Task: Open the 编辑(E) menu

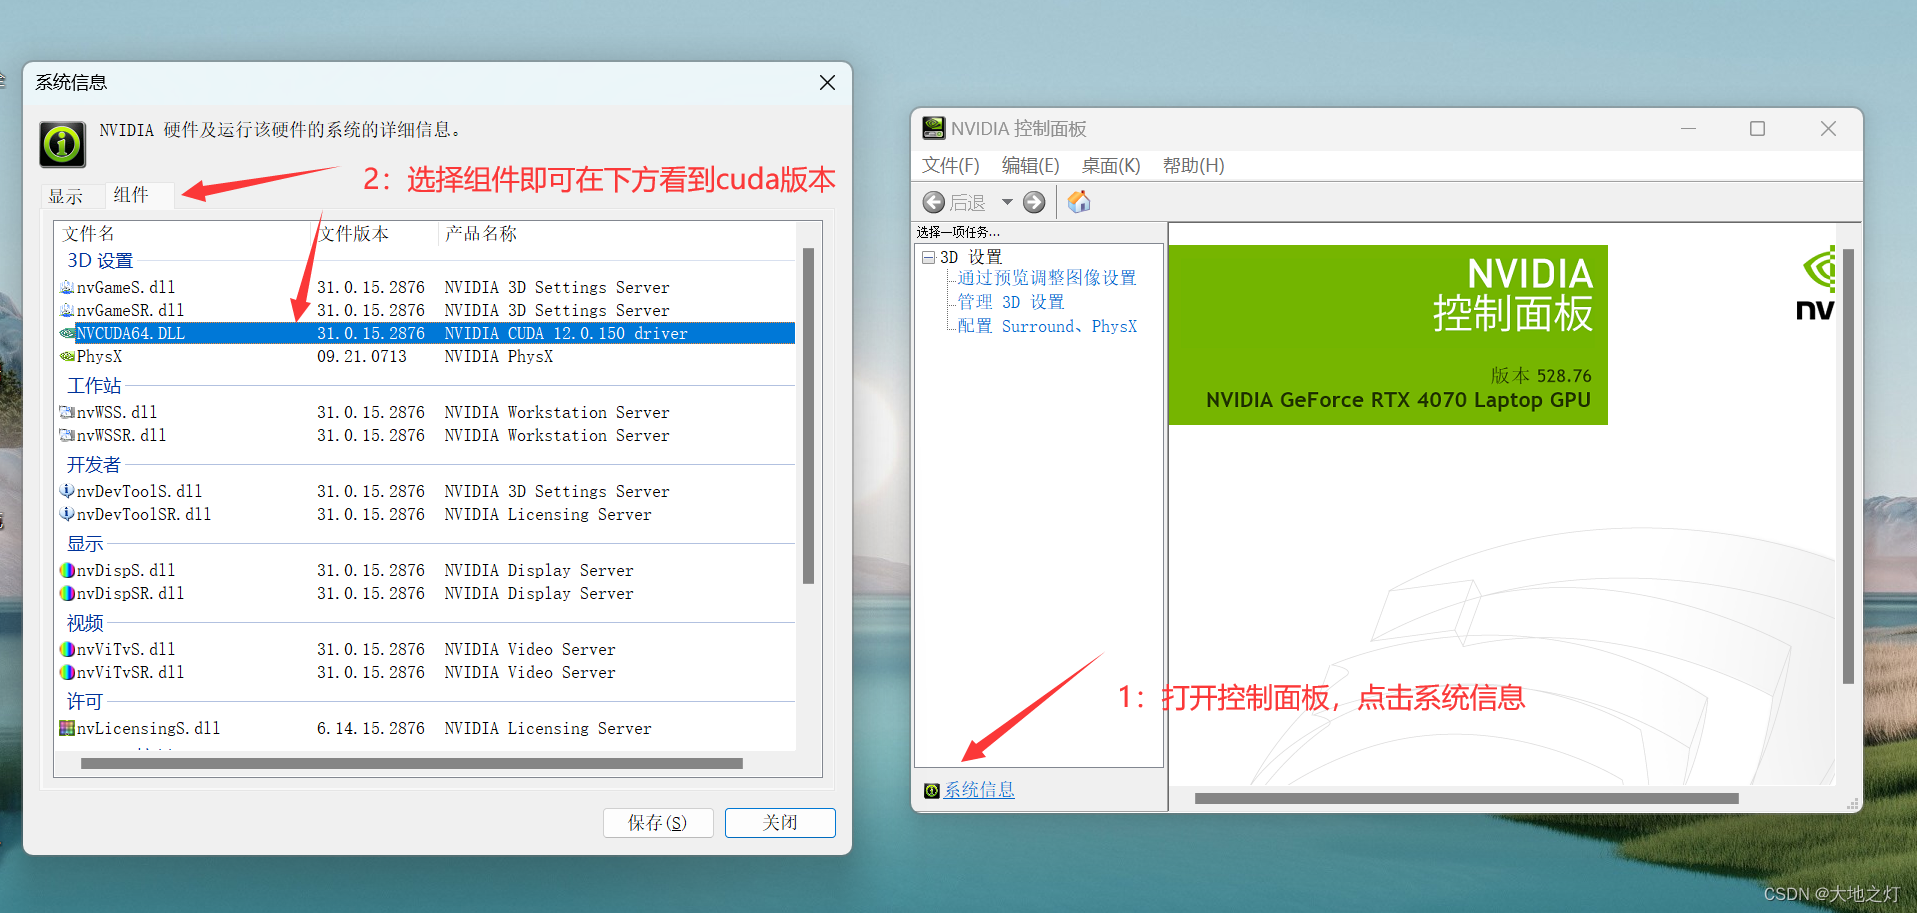Action: (1030, 165)
